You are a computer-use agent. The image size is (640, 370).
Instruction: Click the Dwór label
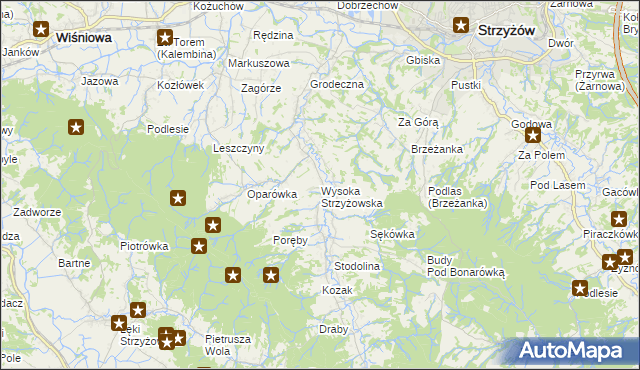(x=561, y=43)
